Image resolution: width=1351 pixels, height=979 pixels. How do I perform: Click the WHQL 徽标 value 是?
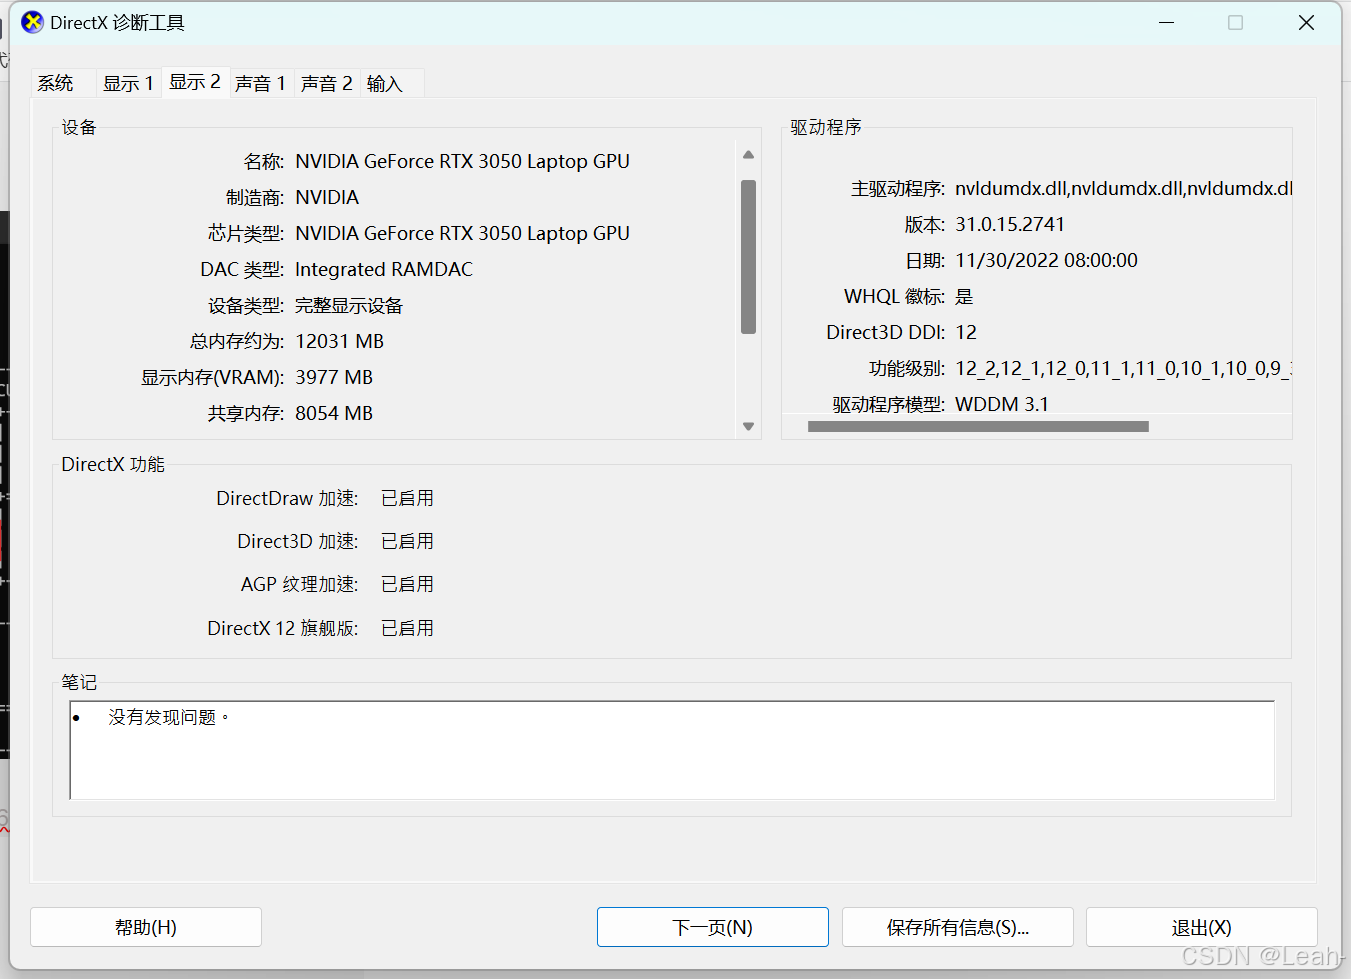point(964,296)
